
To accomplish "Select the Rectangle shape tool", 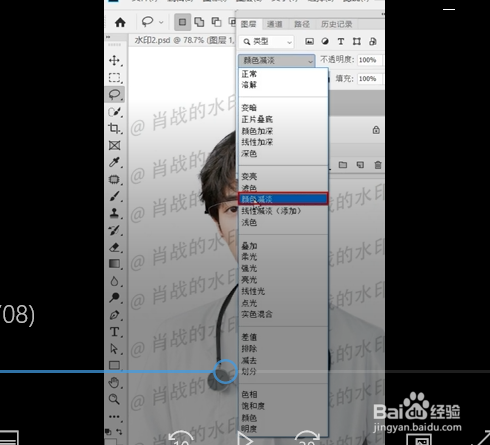I will click(114, 365).
